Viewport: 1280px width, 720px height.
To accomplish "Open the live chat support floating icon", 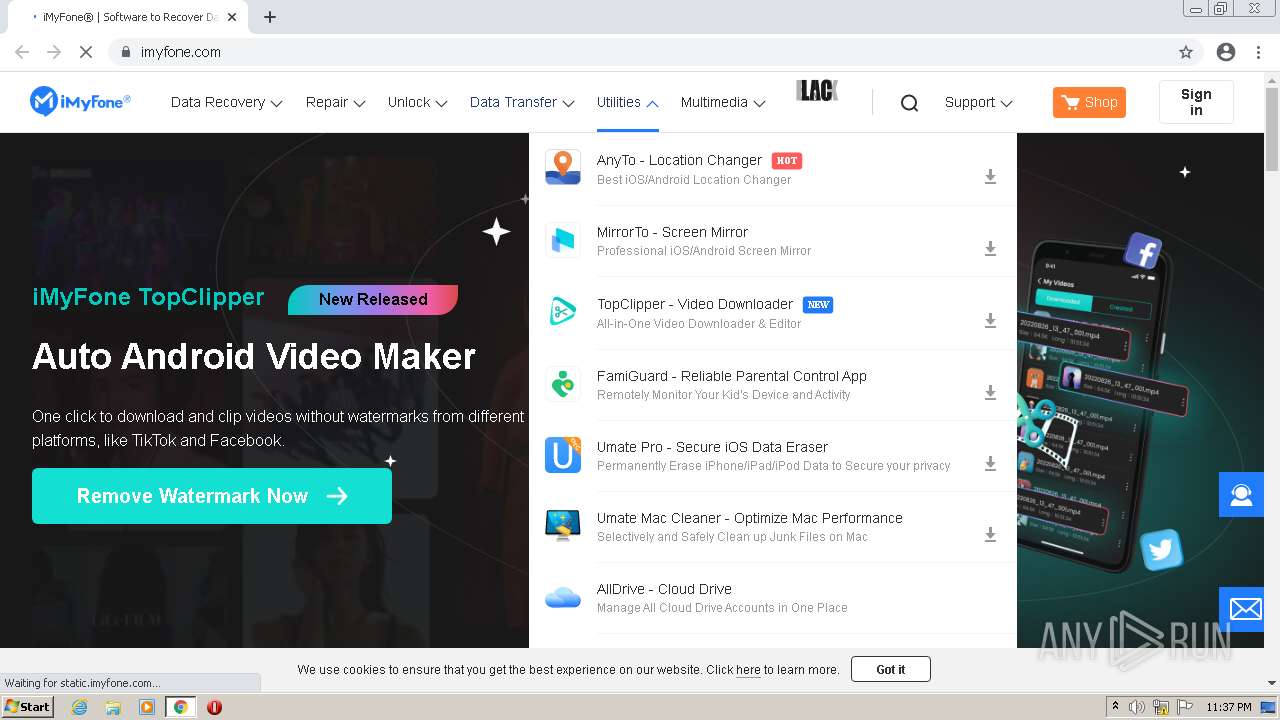I will [1241, 495].
